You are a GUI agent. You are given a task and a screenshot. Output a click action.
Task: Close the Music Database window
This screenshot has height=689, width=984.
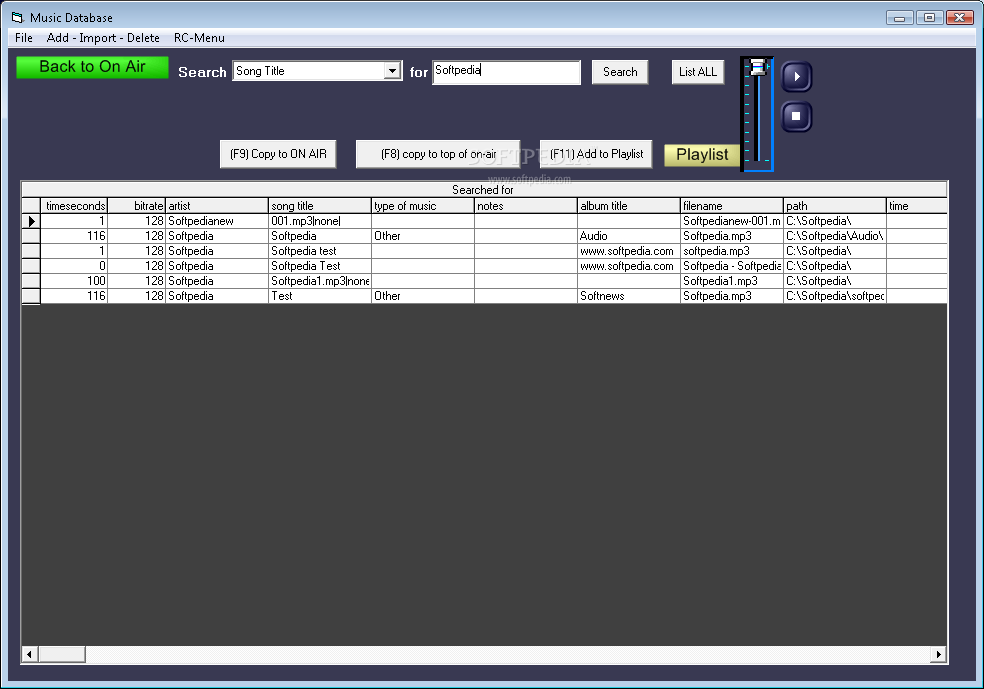tap(960, 18)
